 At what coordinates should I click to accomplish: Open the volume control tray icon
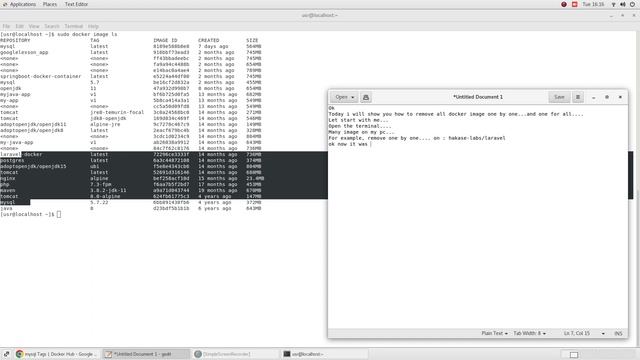(623, 4)
